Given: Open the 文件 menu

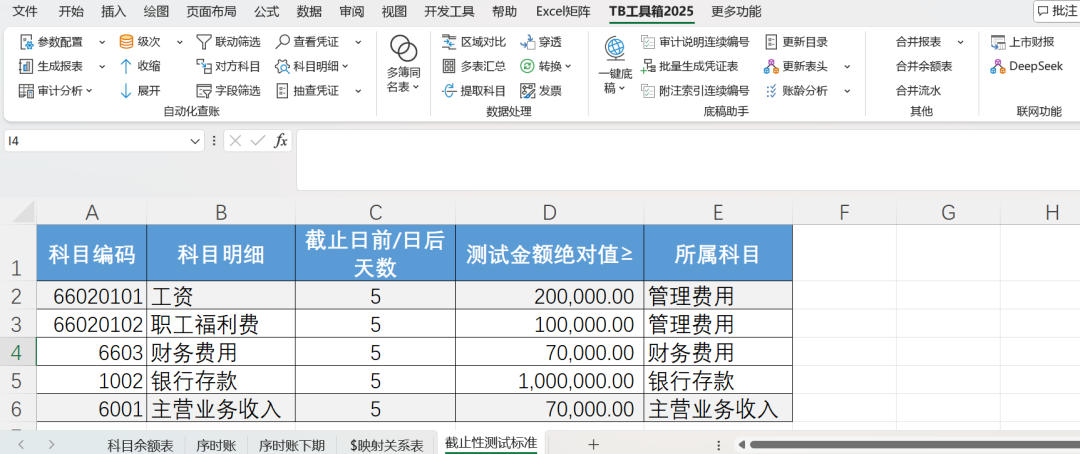Looking at the screenshot, I should [25, 11].
